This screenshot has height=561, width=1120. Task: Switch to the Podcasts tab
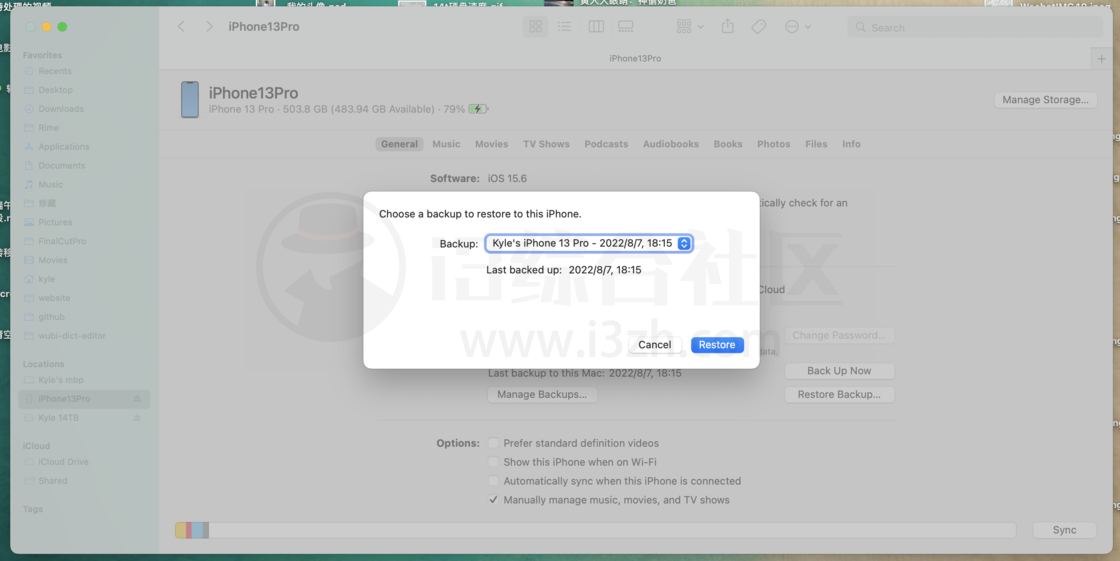coord(606,144)
